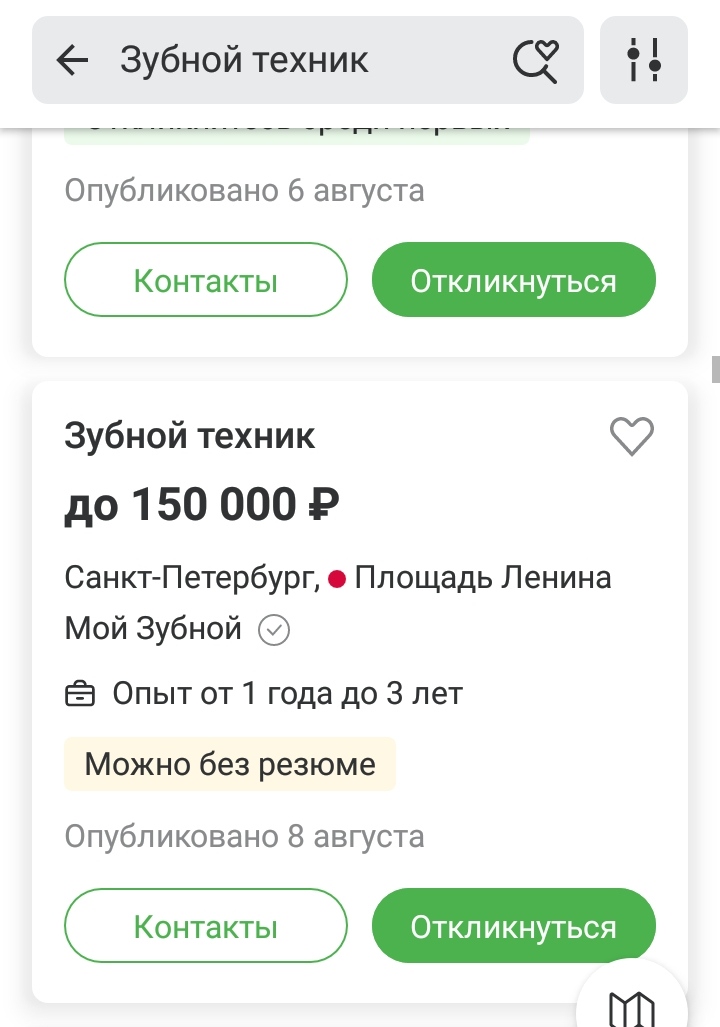Open the search filters icon
720x1027 pixels.
point(643,60)
